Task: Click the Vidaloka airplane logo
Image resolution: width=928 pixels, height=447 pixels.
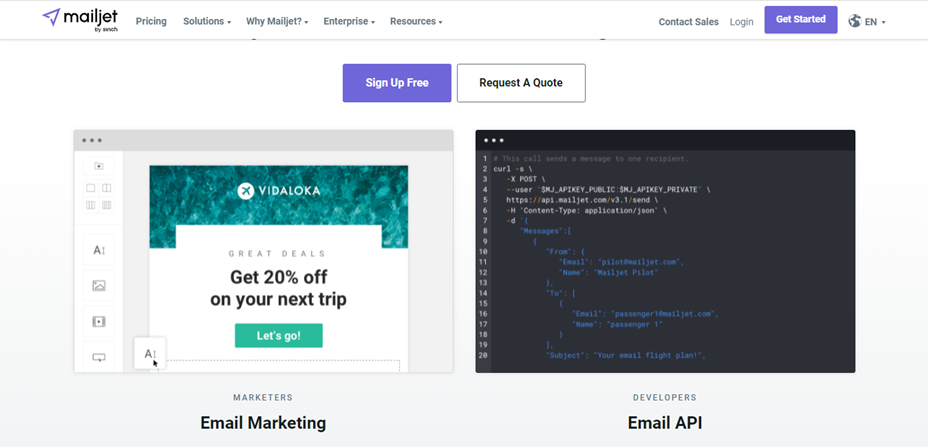Action: tap(246, 191)
